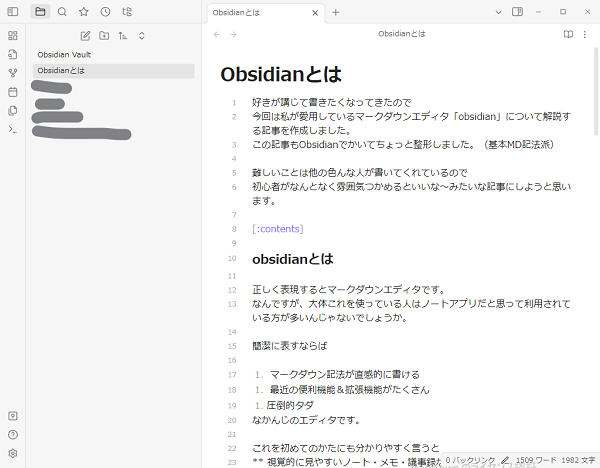Viewport: 600px width, 468px height.
Task: Expand or collapse all folders
Action: (141, 36)
